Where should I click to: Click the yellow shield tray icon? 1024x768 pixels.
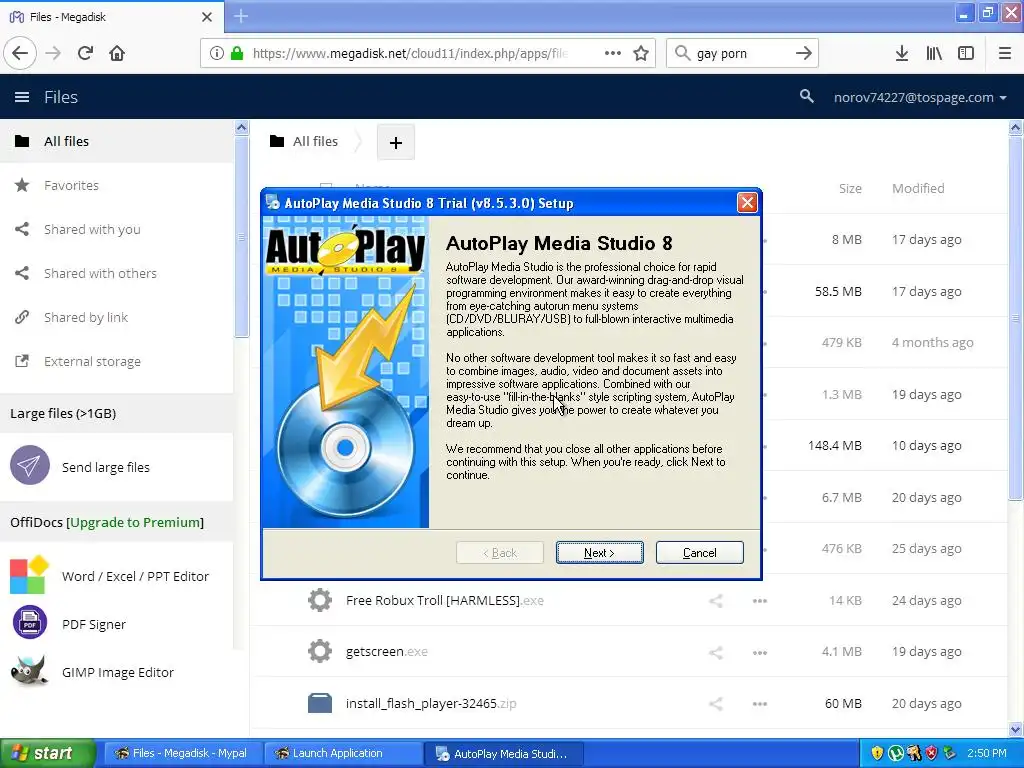click(877, 753)
